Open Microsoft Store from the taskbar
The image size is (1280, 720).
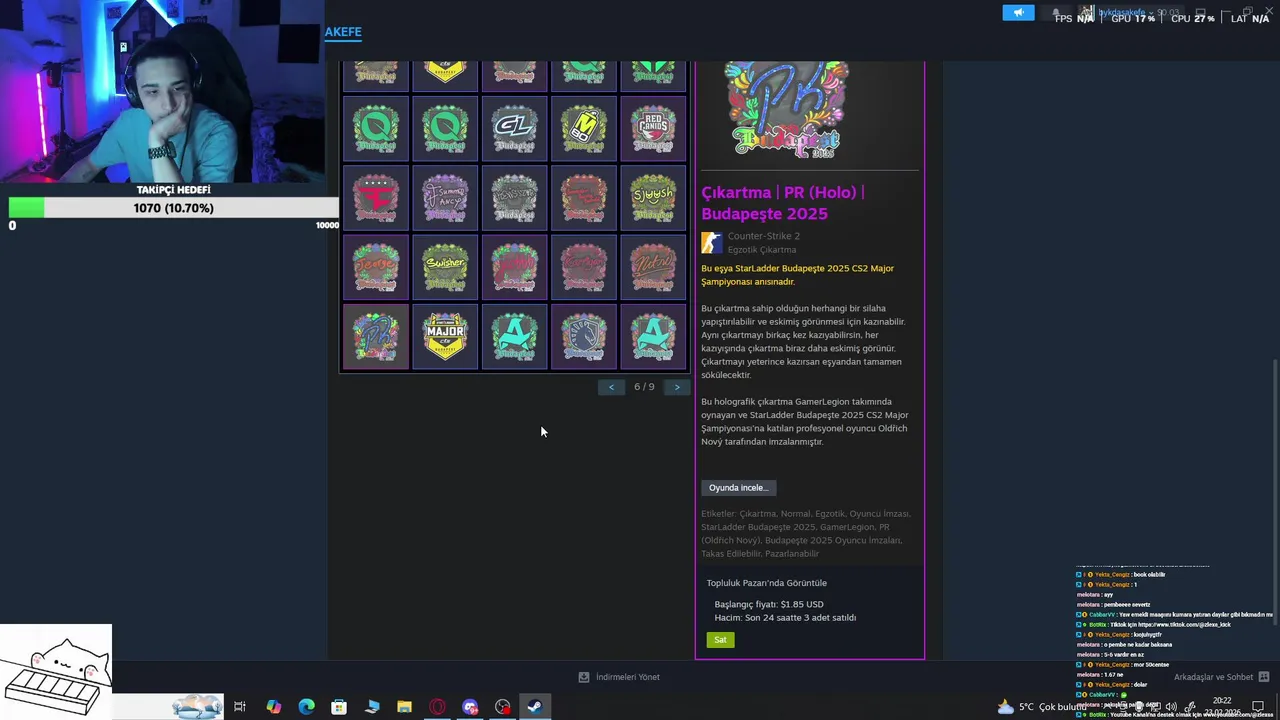[x=339, y=707]
